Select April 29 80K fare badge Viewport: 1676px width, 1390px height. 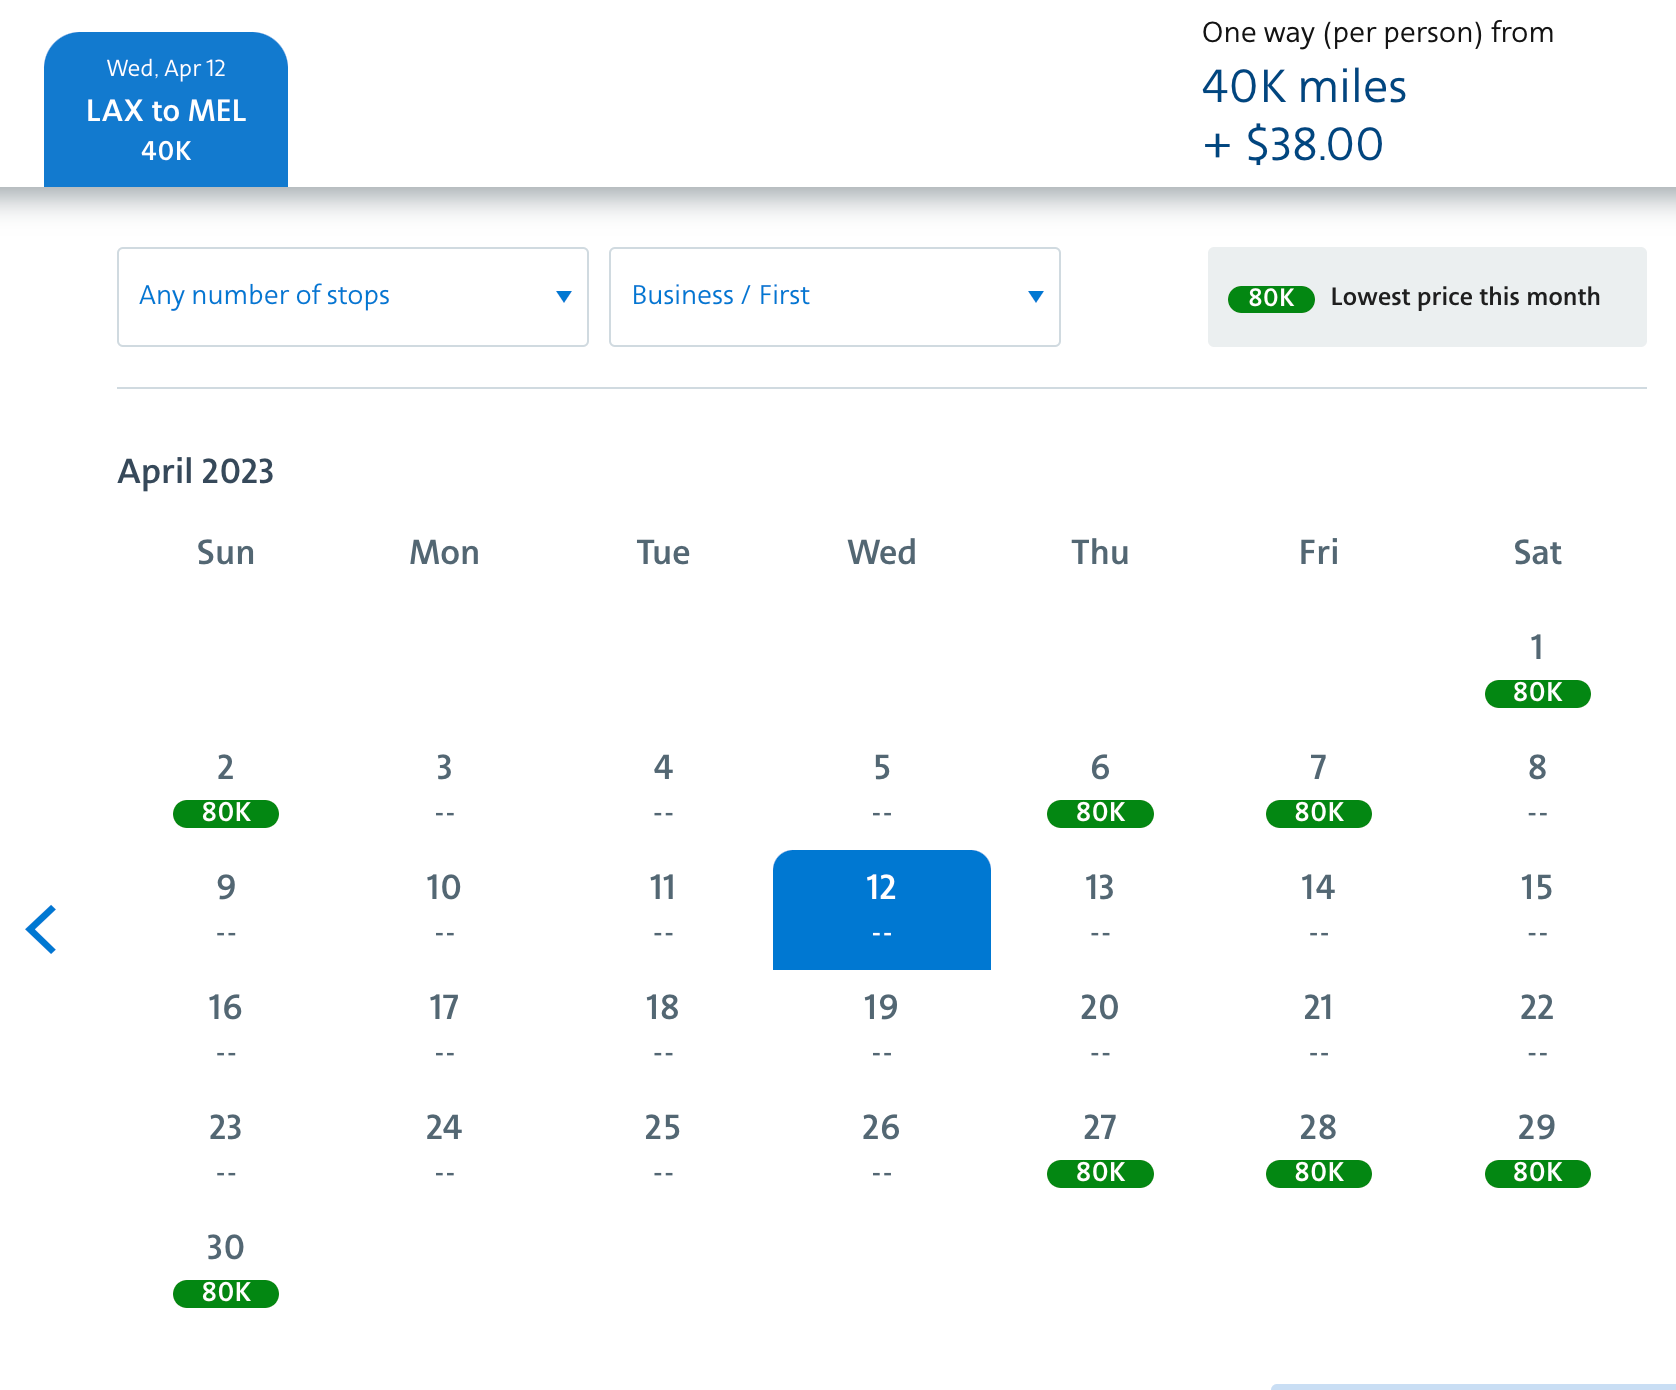tap(1537, 1173)
